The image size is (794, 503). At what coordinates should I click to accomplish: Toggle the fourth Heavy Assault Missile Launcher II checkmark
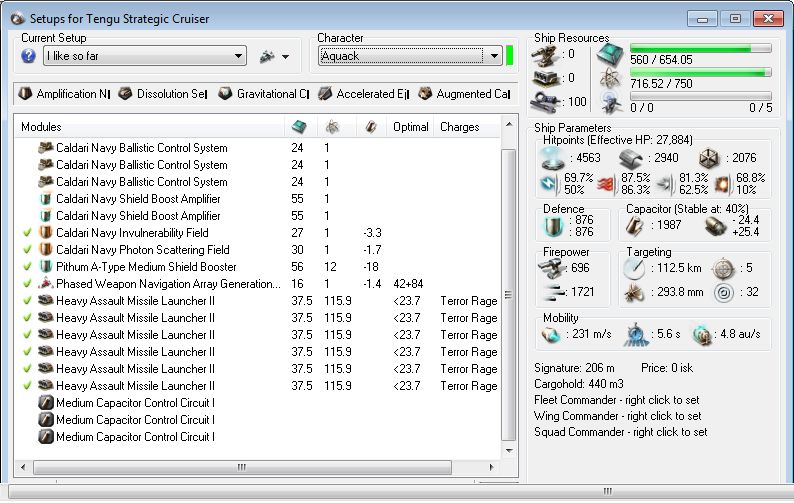27,352
